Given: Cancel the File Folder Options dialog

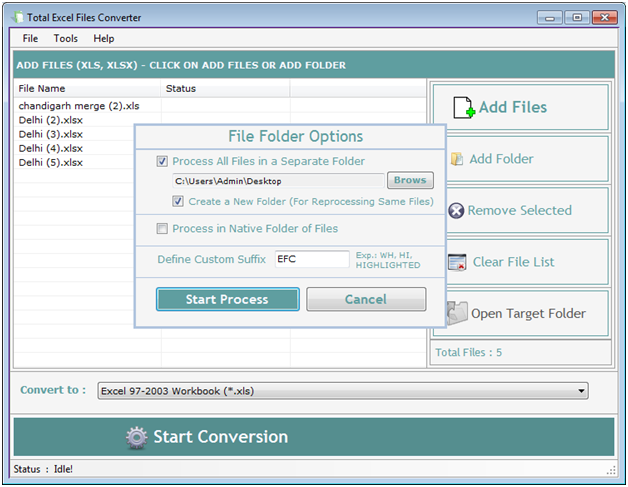Looking at the screenshot, I should (366, 299).
